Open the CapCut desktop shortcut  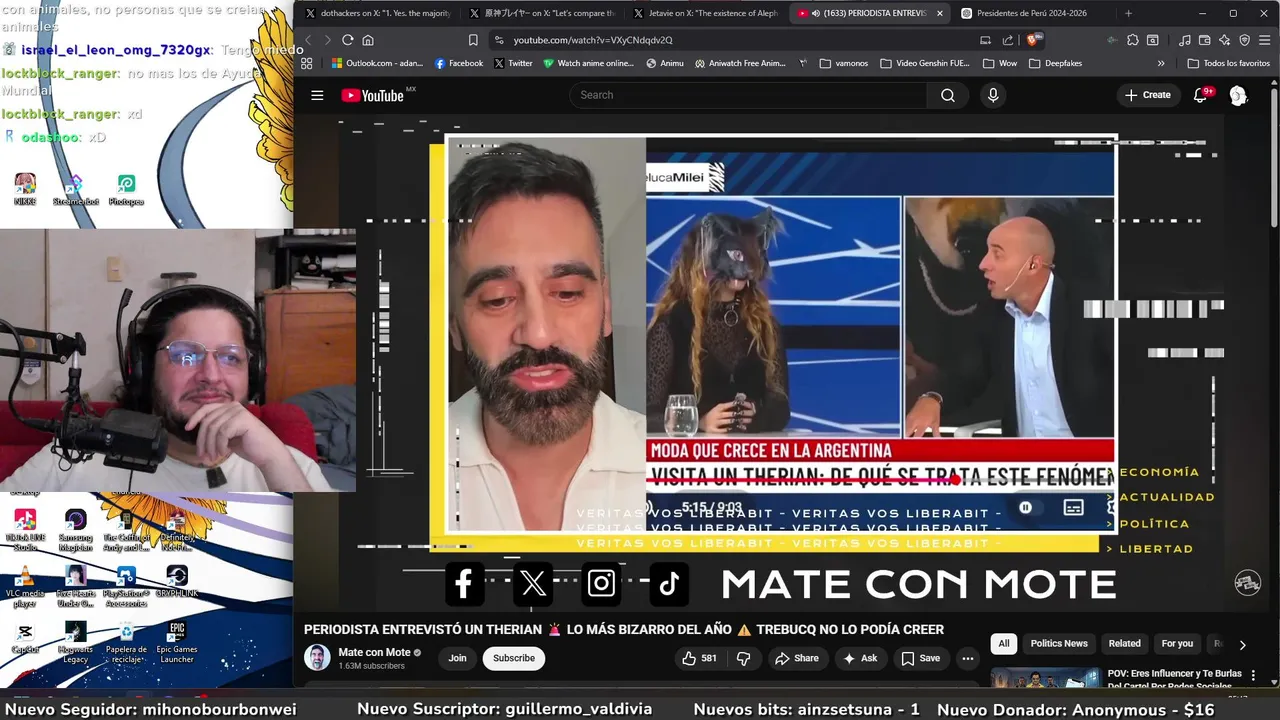tap(25, 638)
